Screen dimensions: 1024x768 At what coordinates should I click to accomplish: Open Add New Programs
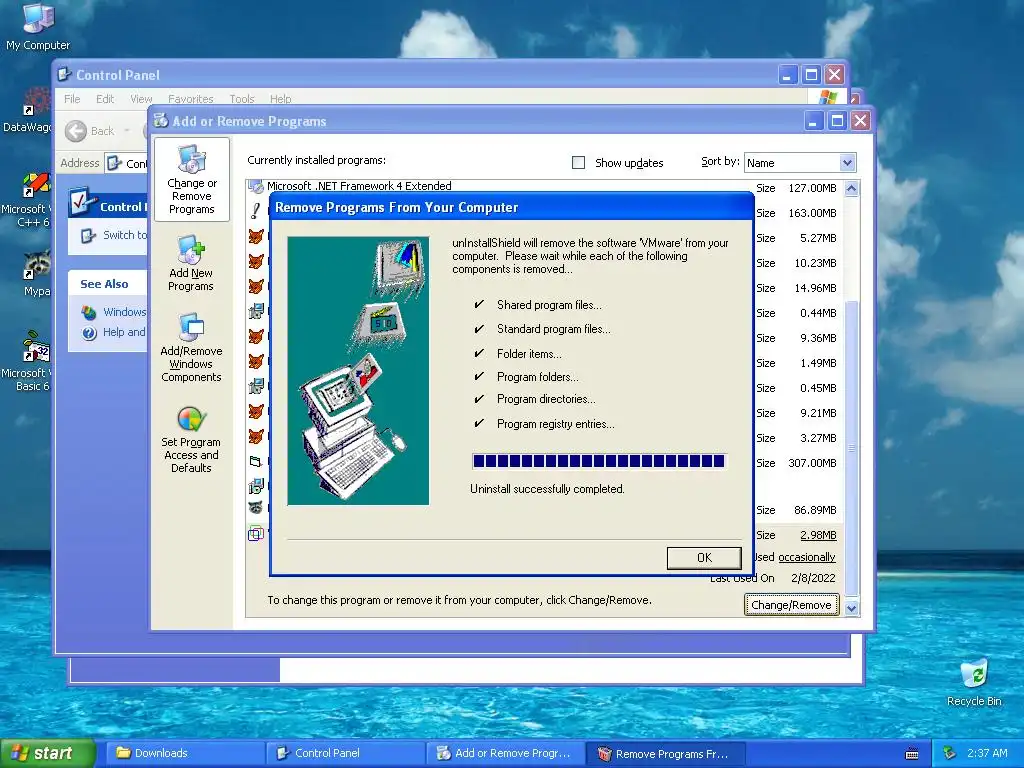[191, 264]
